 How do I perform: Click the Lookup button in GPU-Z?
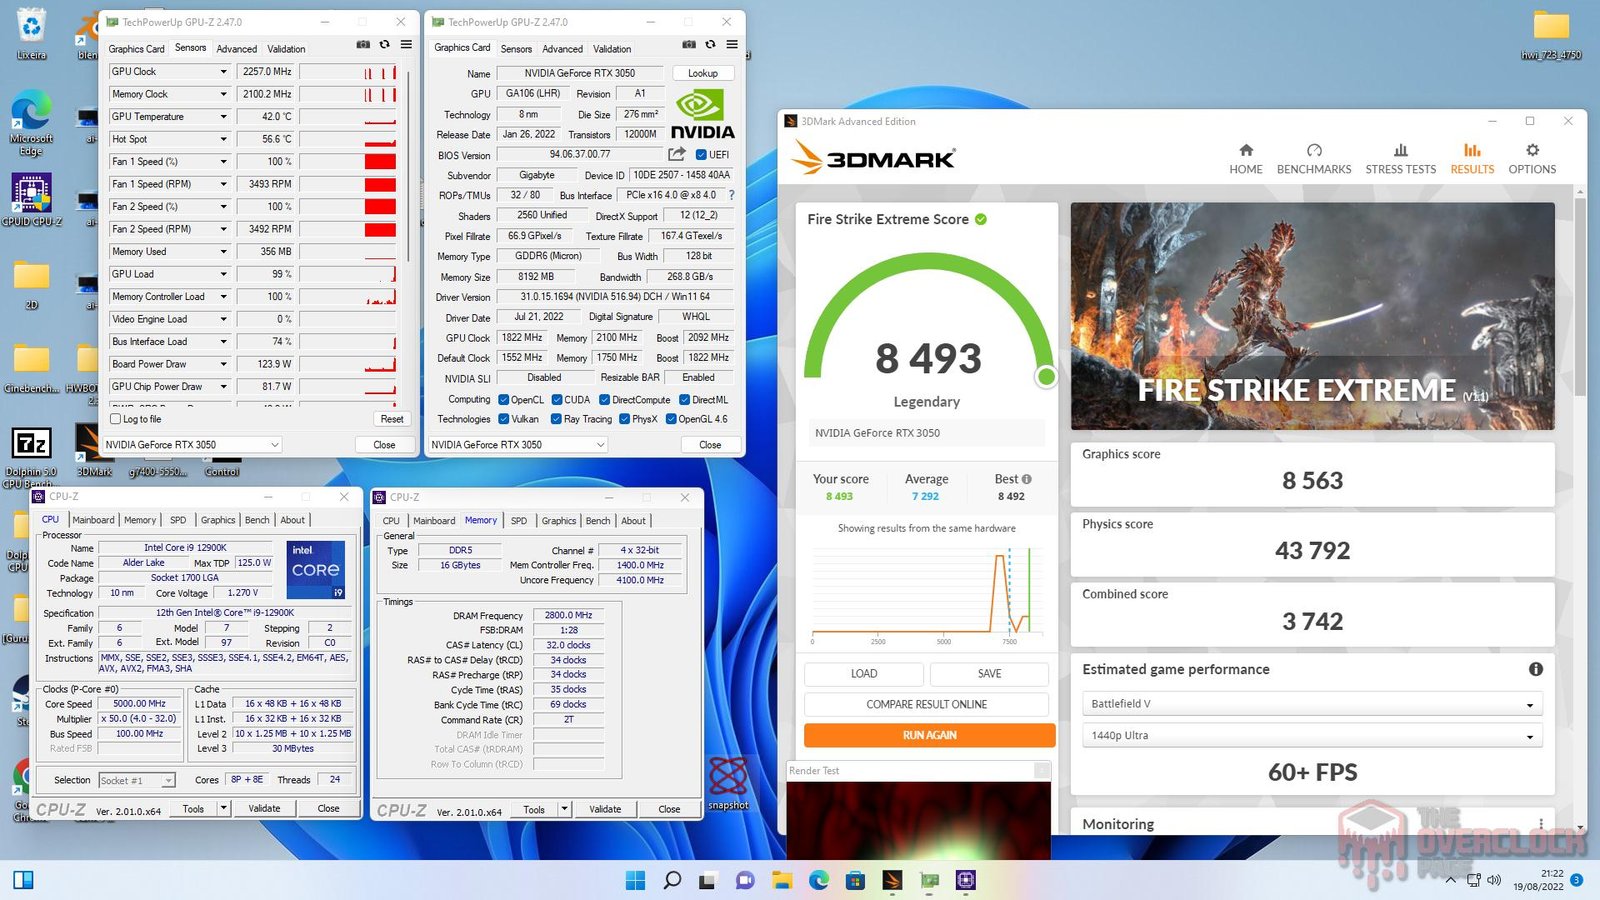702,73
